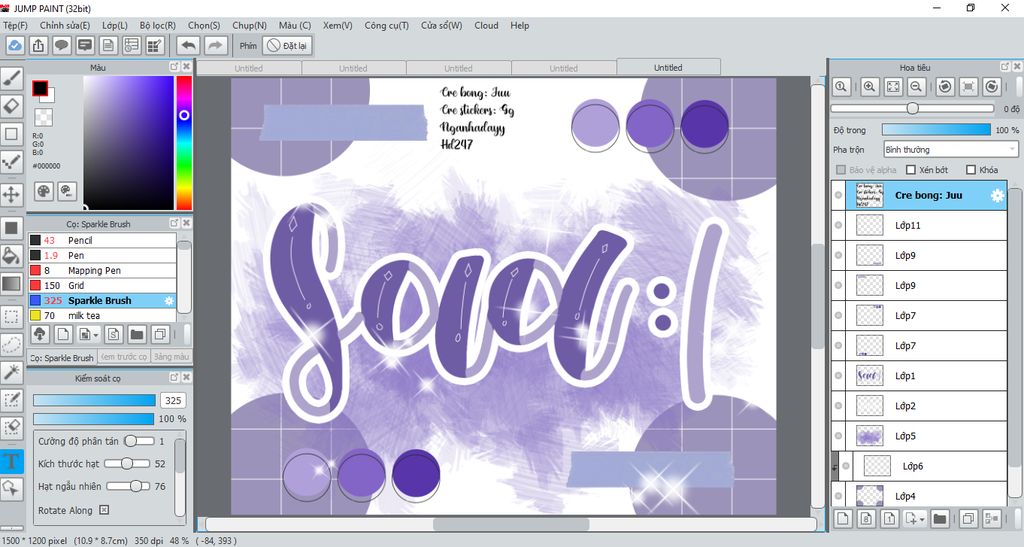This screenshot has width=1024, height=547.
Task: Open settings gear of Cre bong: Juu layer
Action: pos(997,196)
